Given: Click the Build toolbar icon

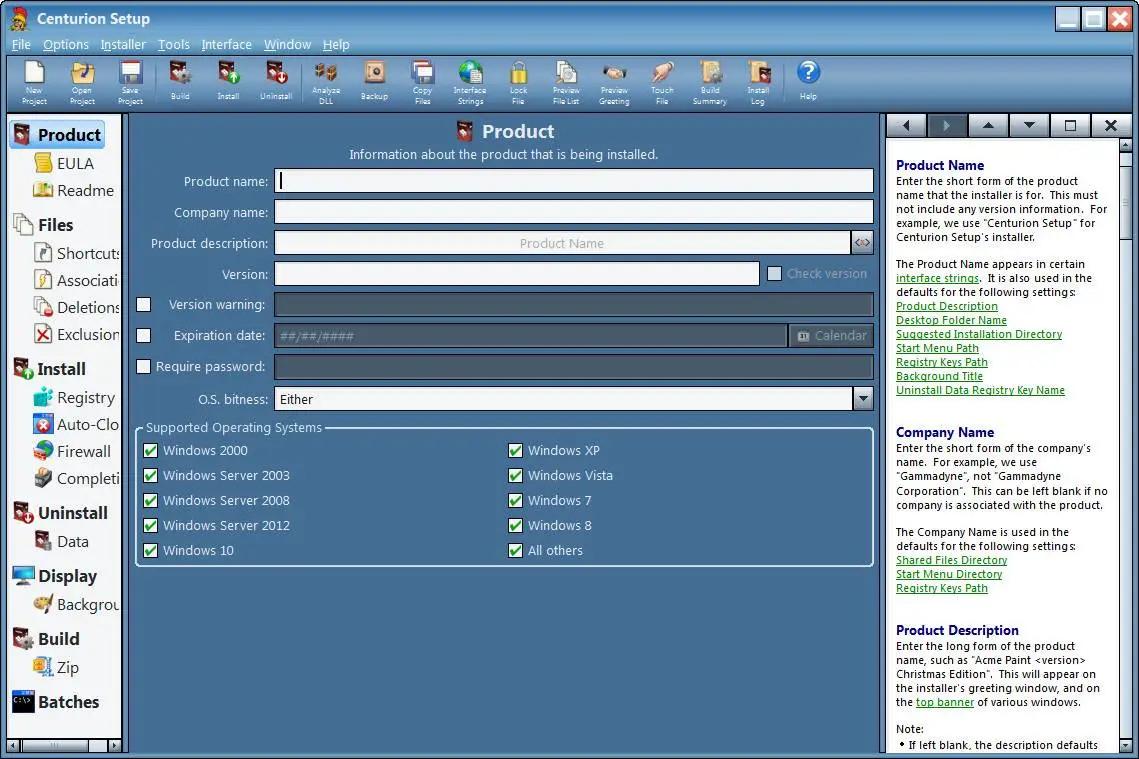Looking at the screenshot, I should (179, 80).
